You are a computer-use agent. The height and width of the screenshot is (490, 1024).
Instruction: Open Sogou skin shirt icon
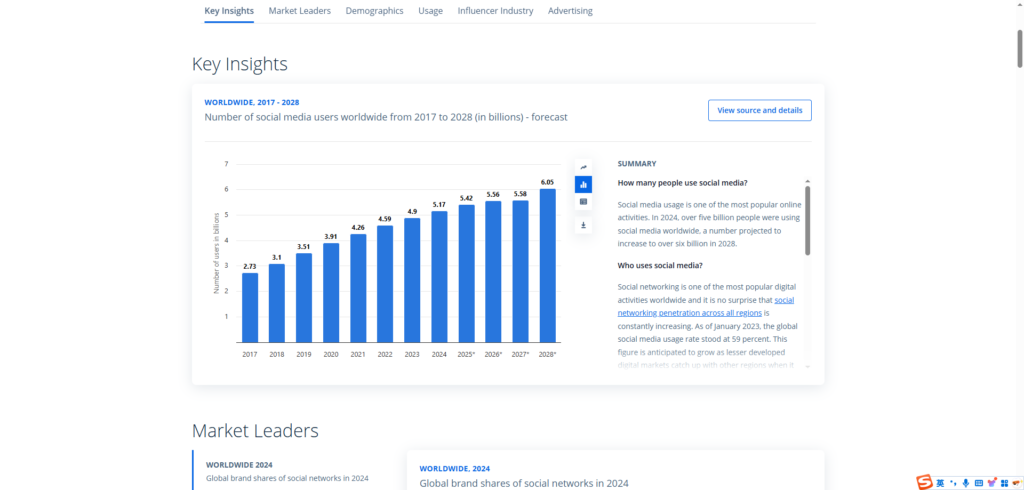pyautogui.click(x=991, y=482)
